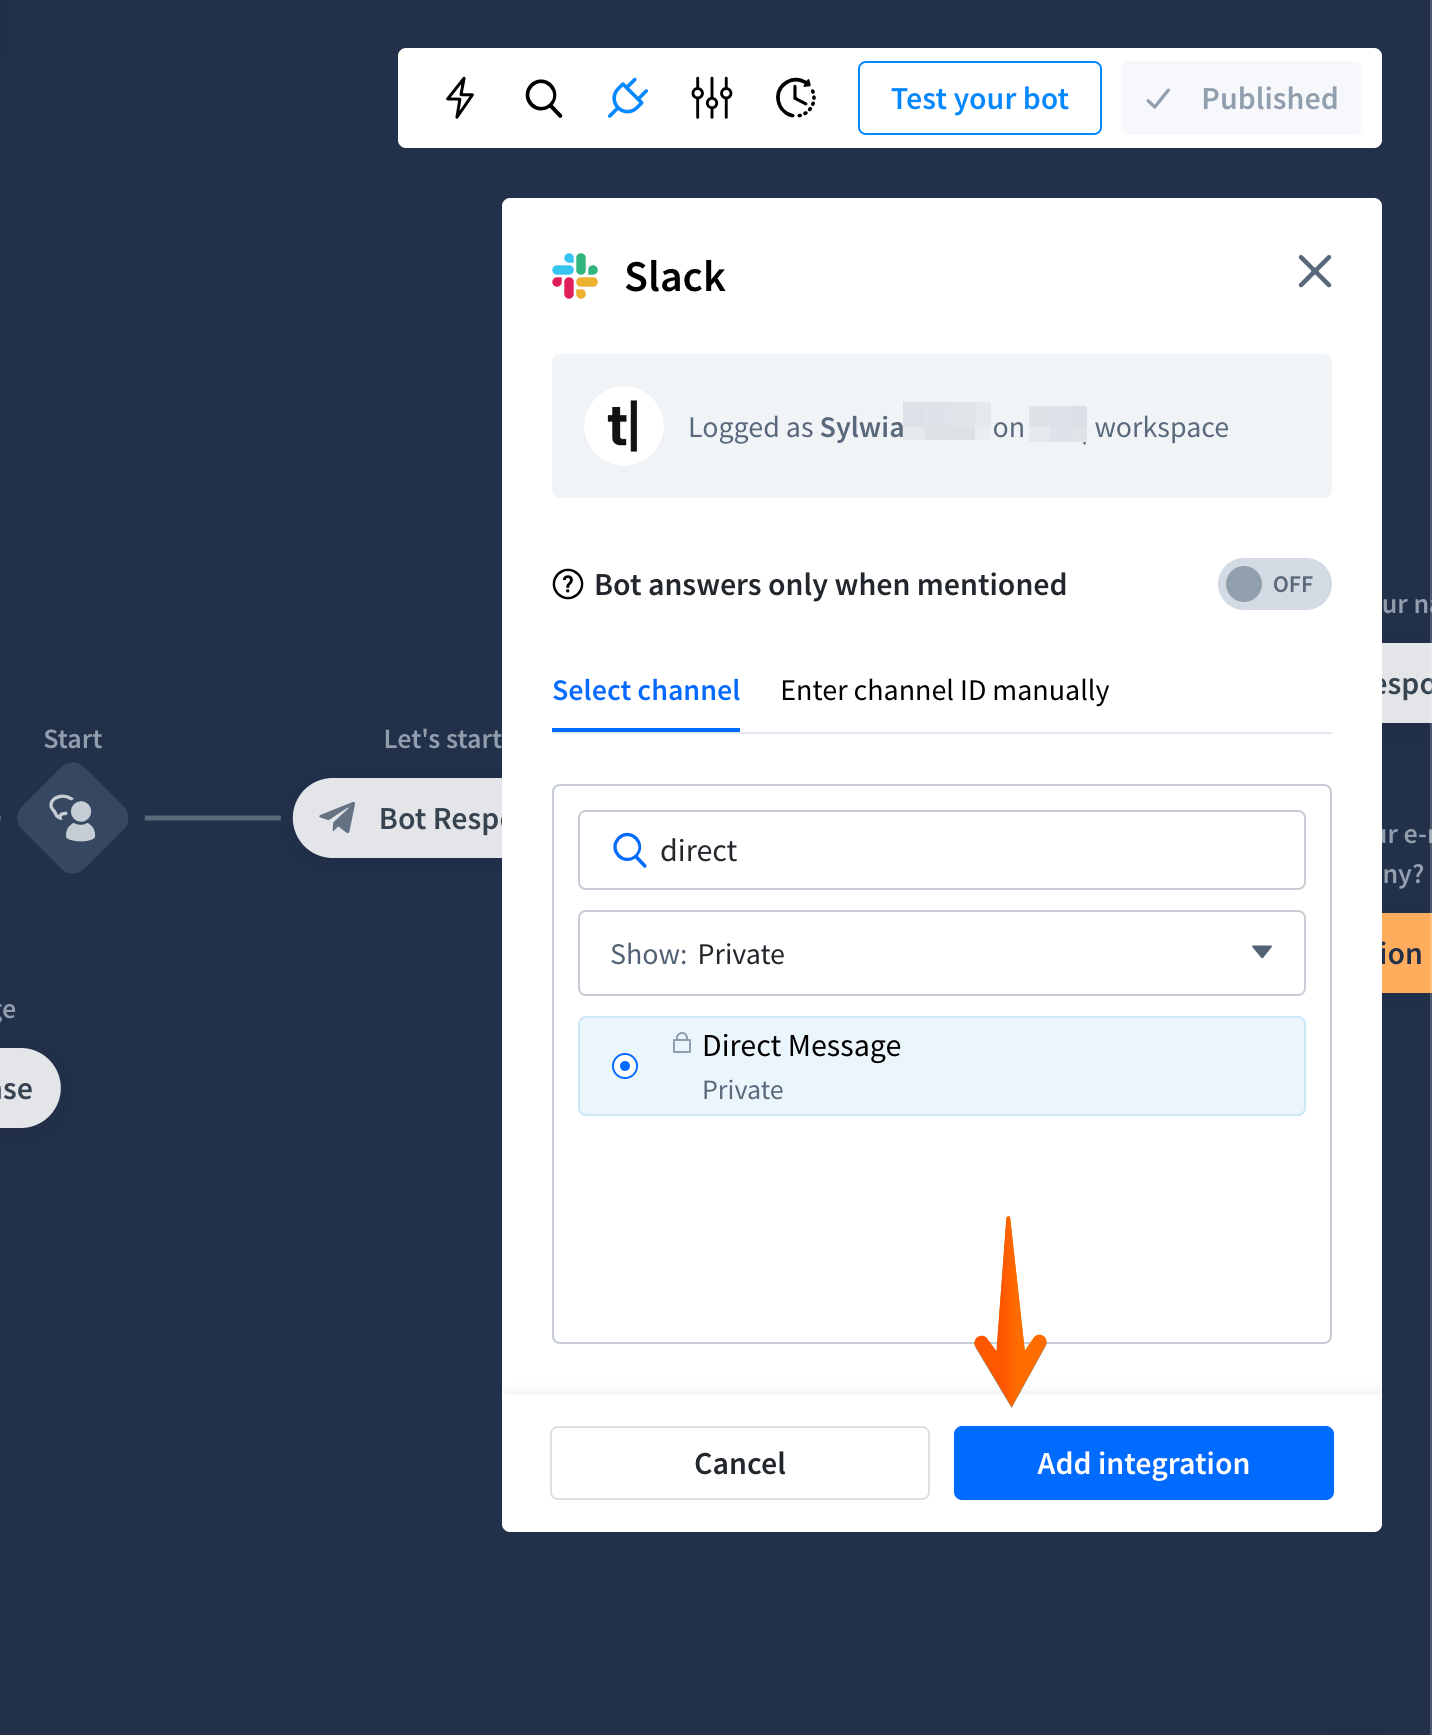This screenshot has width=1432, height=1735.
Task: Expand the Show: Private dropdown
Action: (942, 953)
